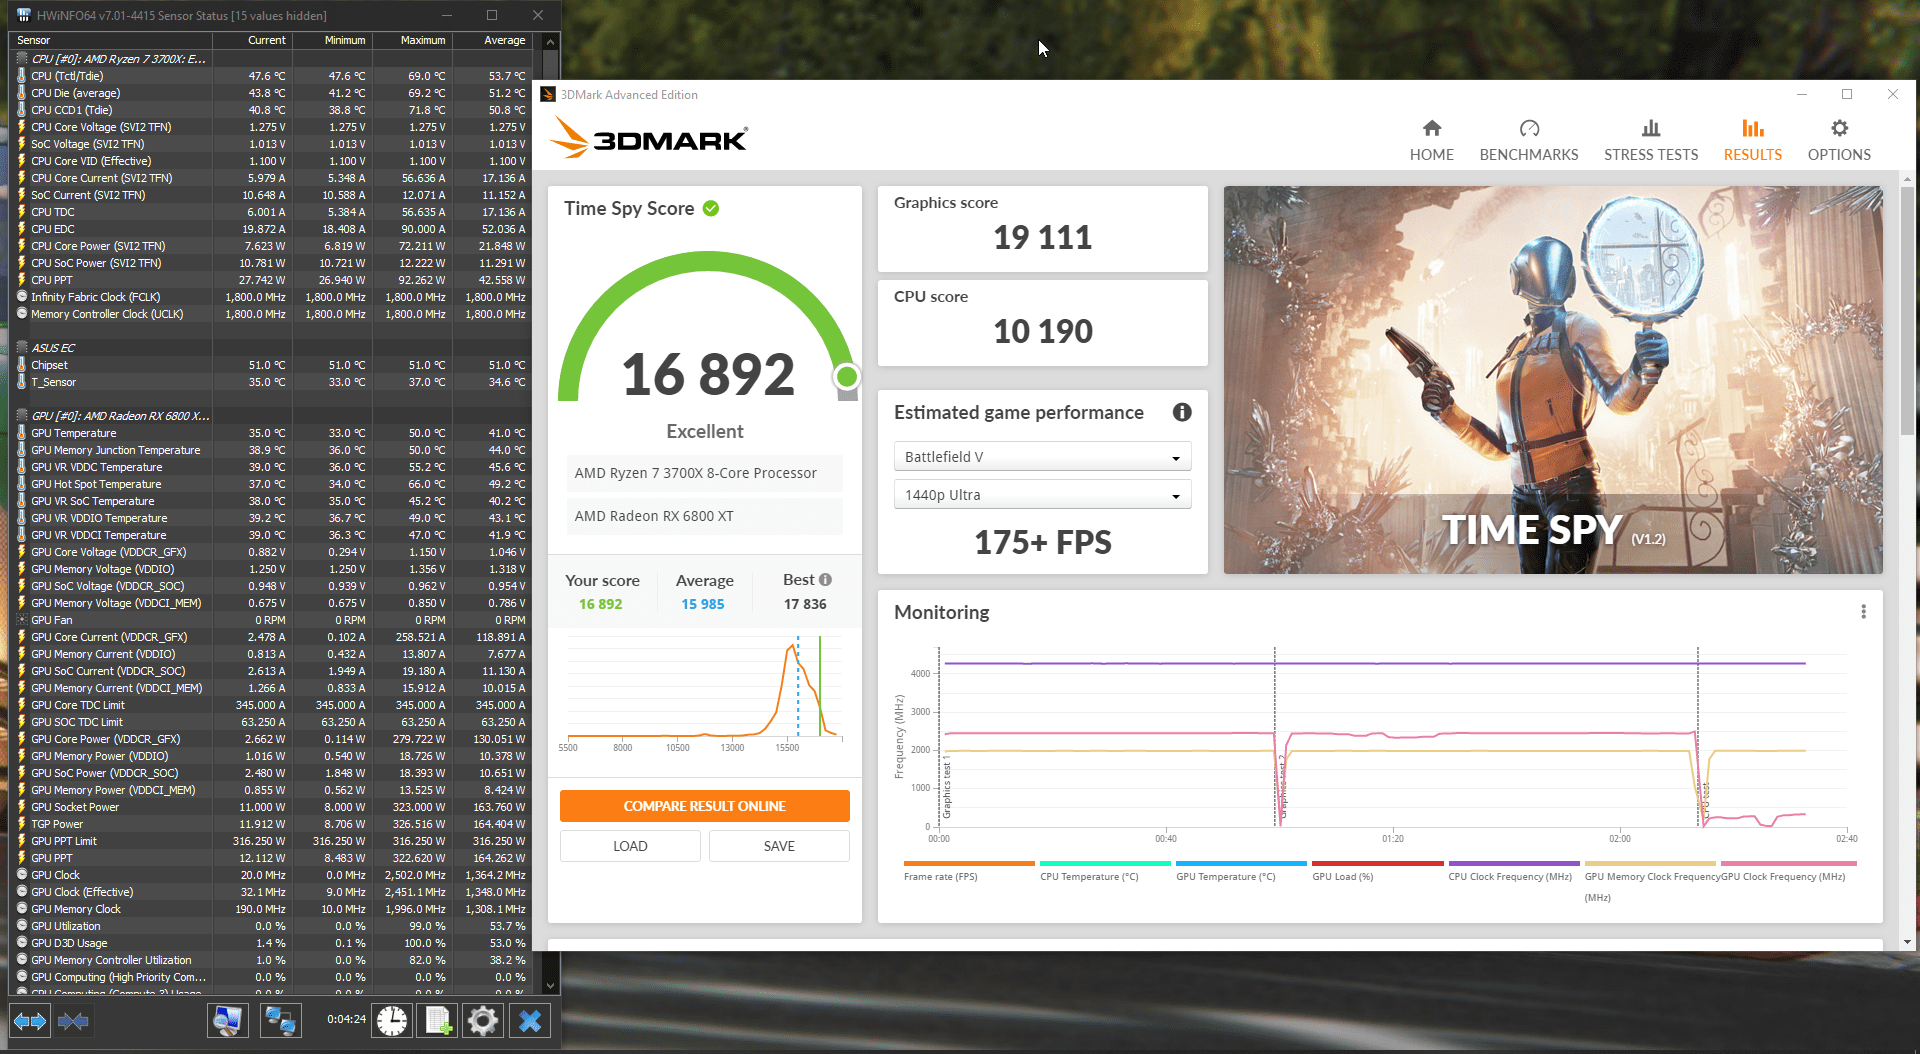Select the GPU Socket Power row
The image size is (1920, 1054).
pos(270,807)
